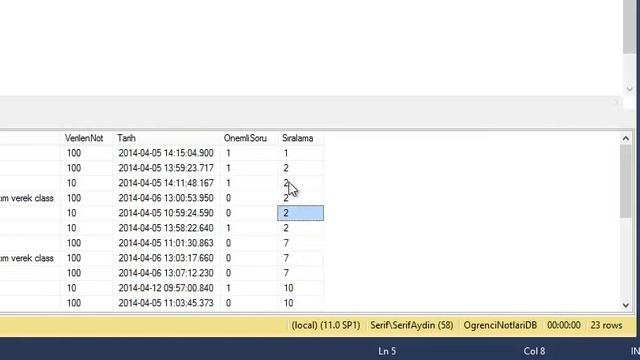The image size is (640, 360).
Task: Click date cell 2014-04-05 14:15:04.900
Action: coord(166,153)
